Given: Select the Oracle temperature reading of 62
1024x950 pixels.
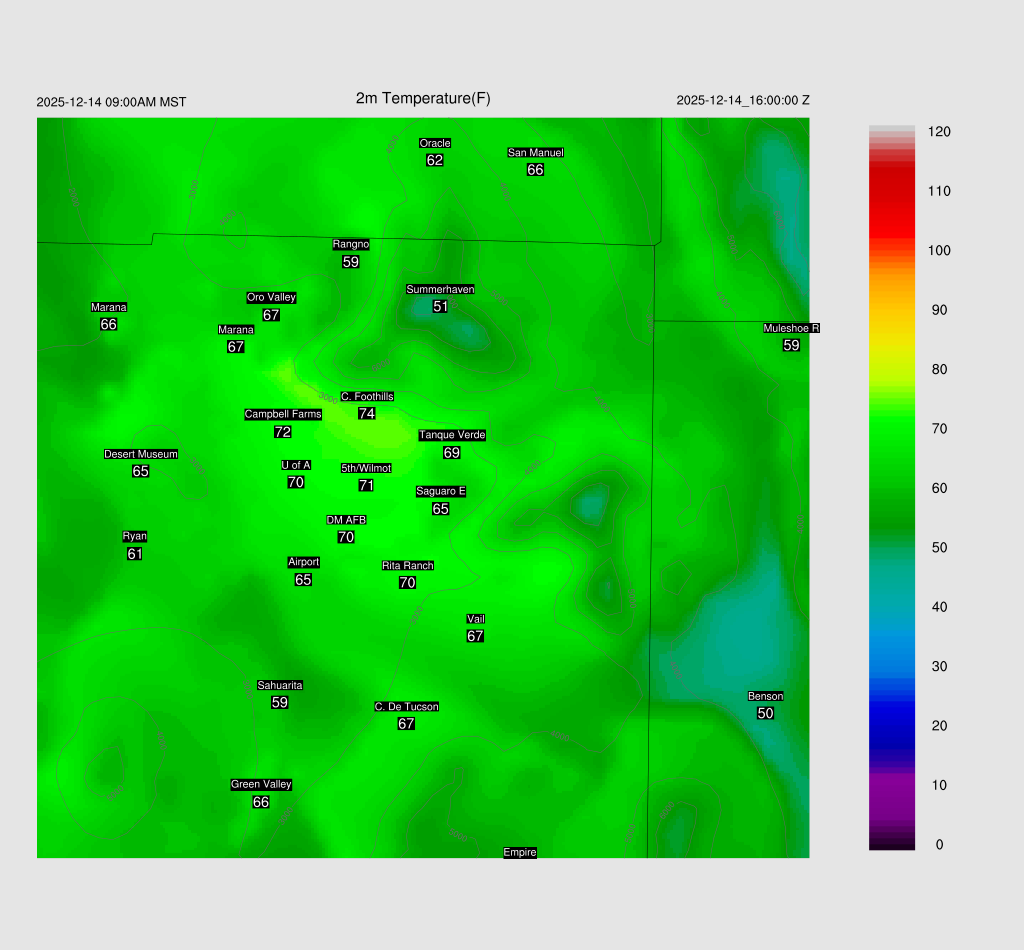Looking at the screenshot, I should [434, 160].
